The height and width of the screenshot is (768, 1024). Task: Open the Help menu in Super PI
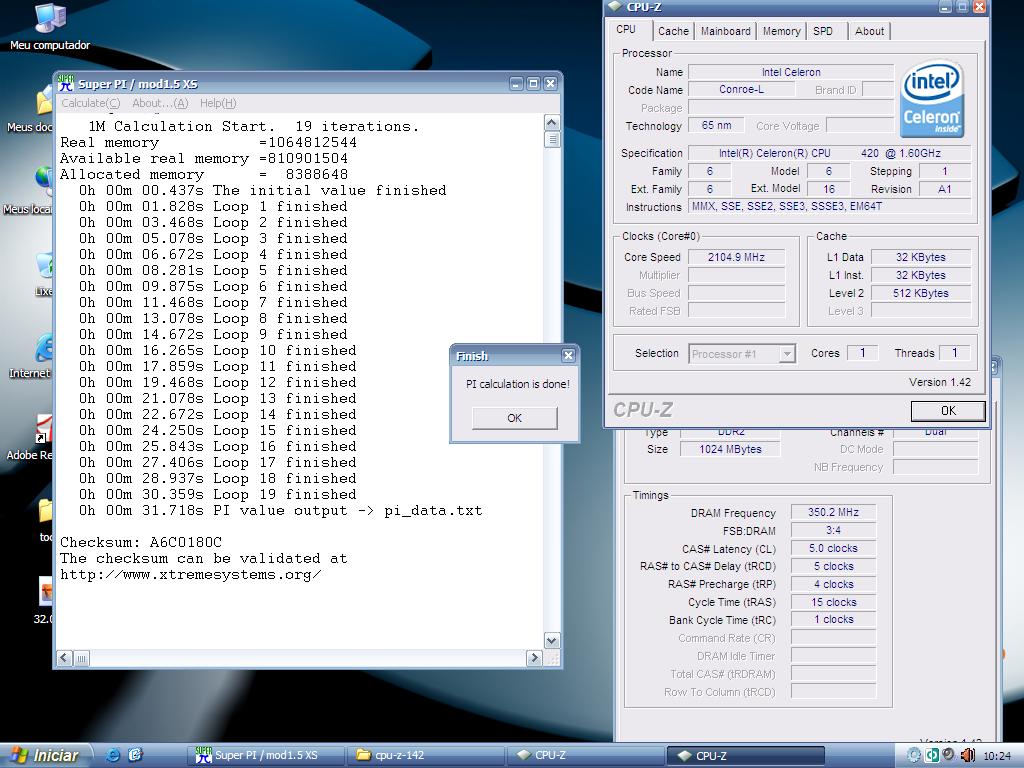coord(218,103)
